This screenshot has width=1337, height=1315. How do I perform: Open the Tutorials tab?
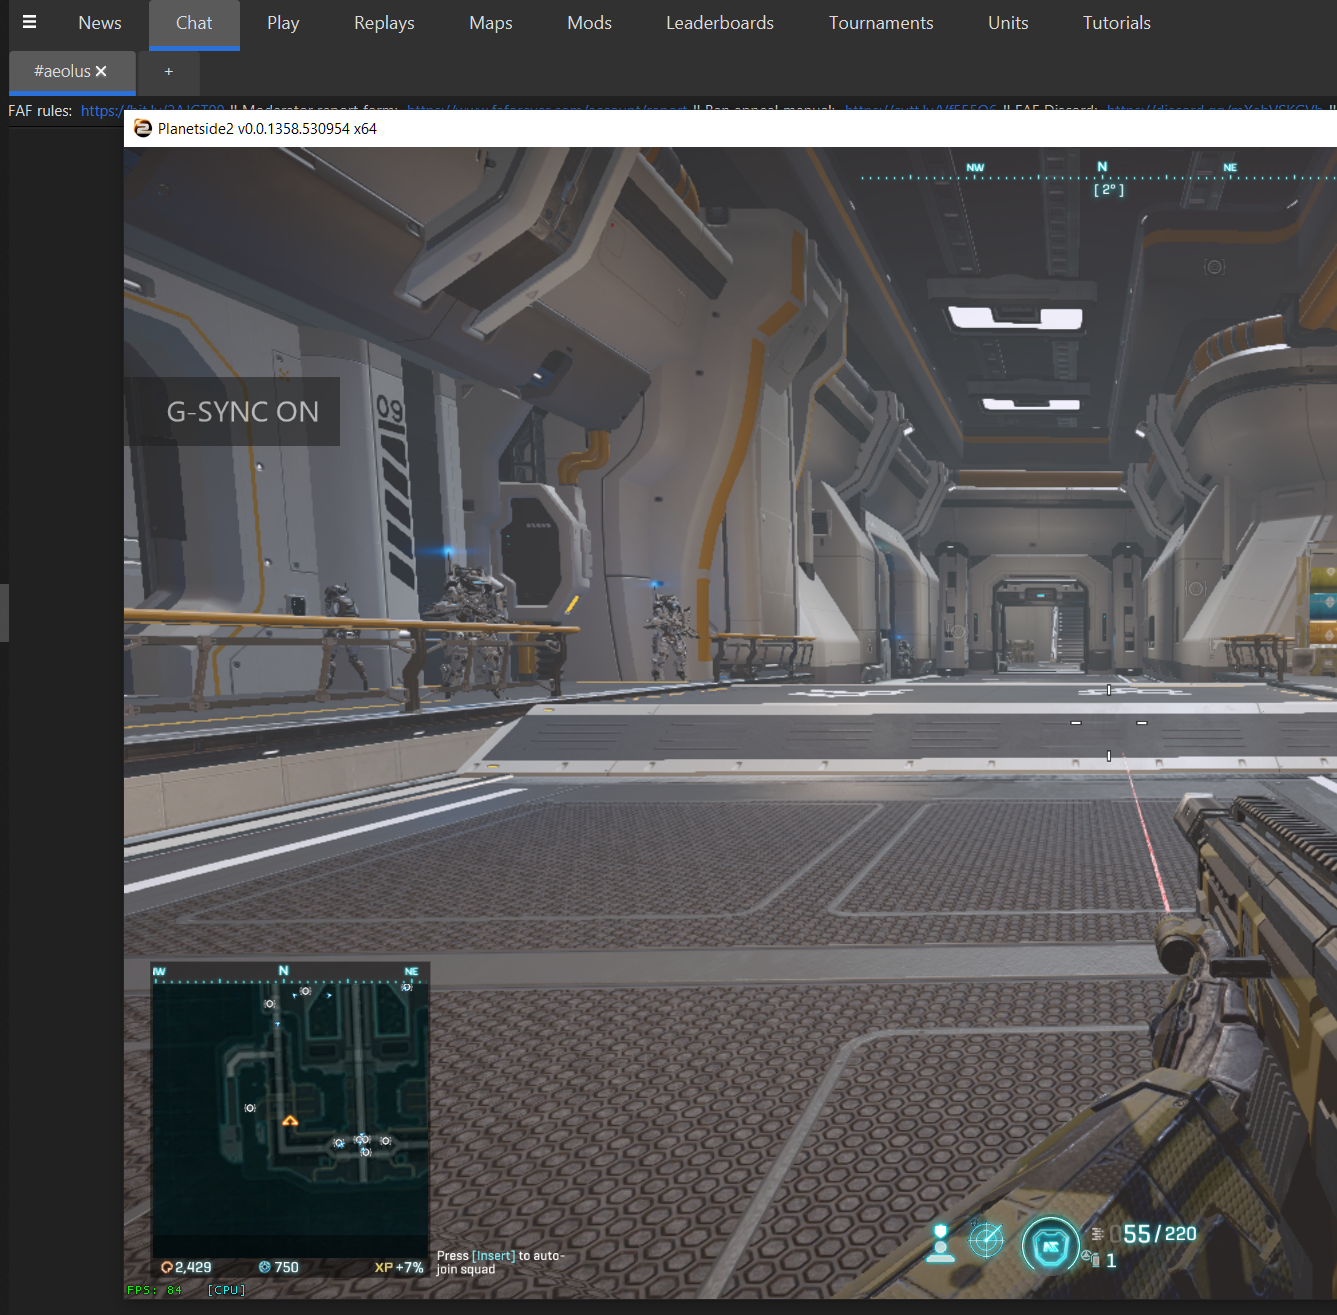point(1116,23)
